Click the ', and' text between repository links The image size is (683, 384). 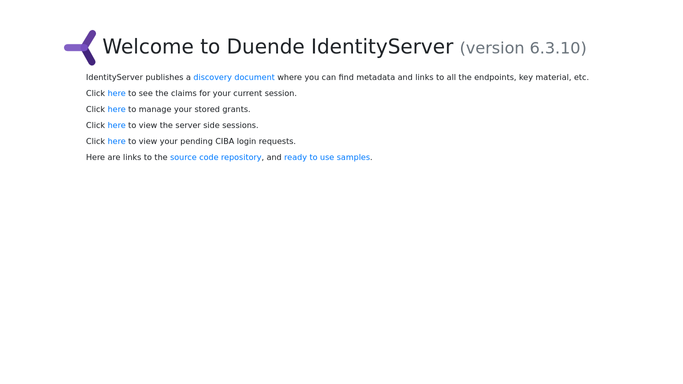point(273,157)
